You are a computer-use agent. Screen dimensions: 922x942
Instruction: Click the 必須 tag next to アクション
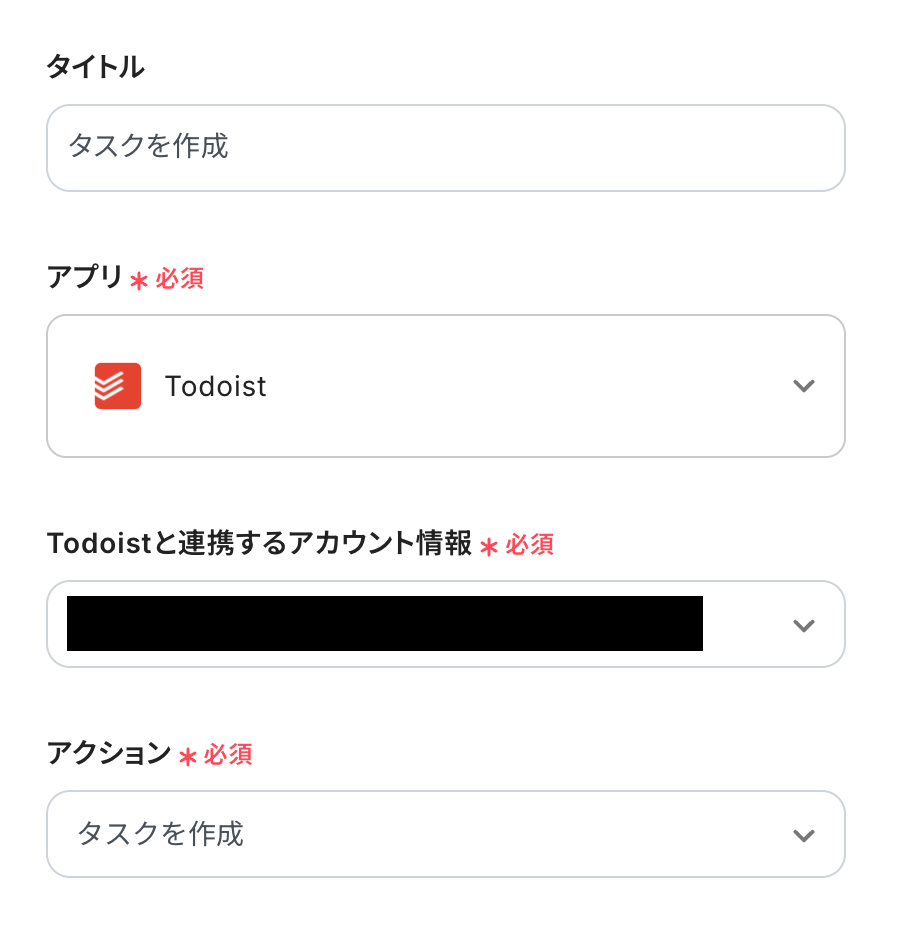(228, 755)
